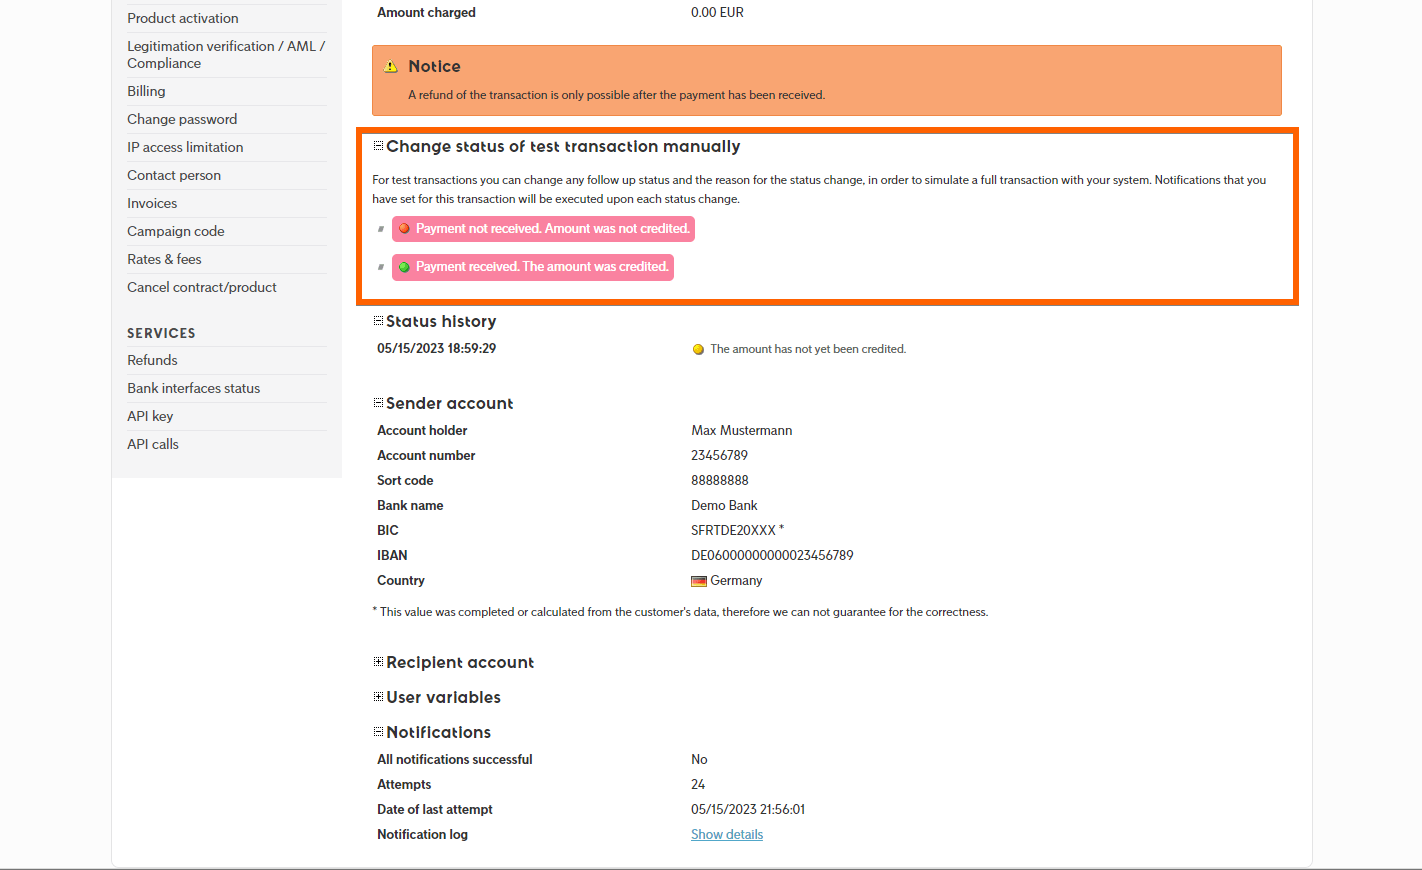1422x870 pixels.
Task: Collapse the Status history section
Action: [x=379, y=321]
